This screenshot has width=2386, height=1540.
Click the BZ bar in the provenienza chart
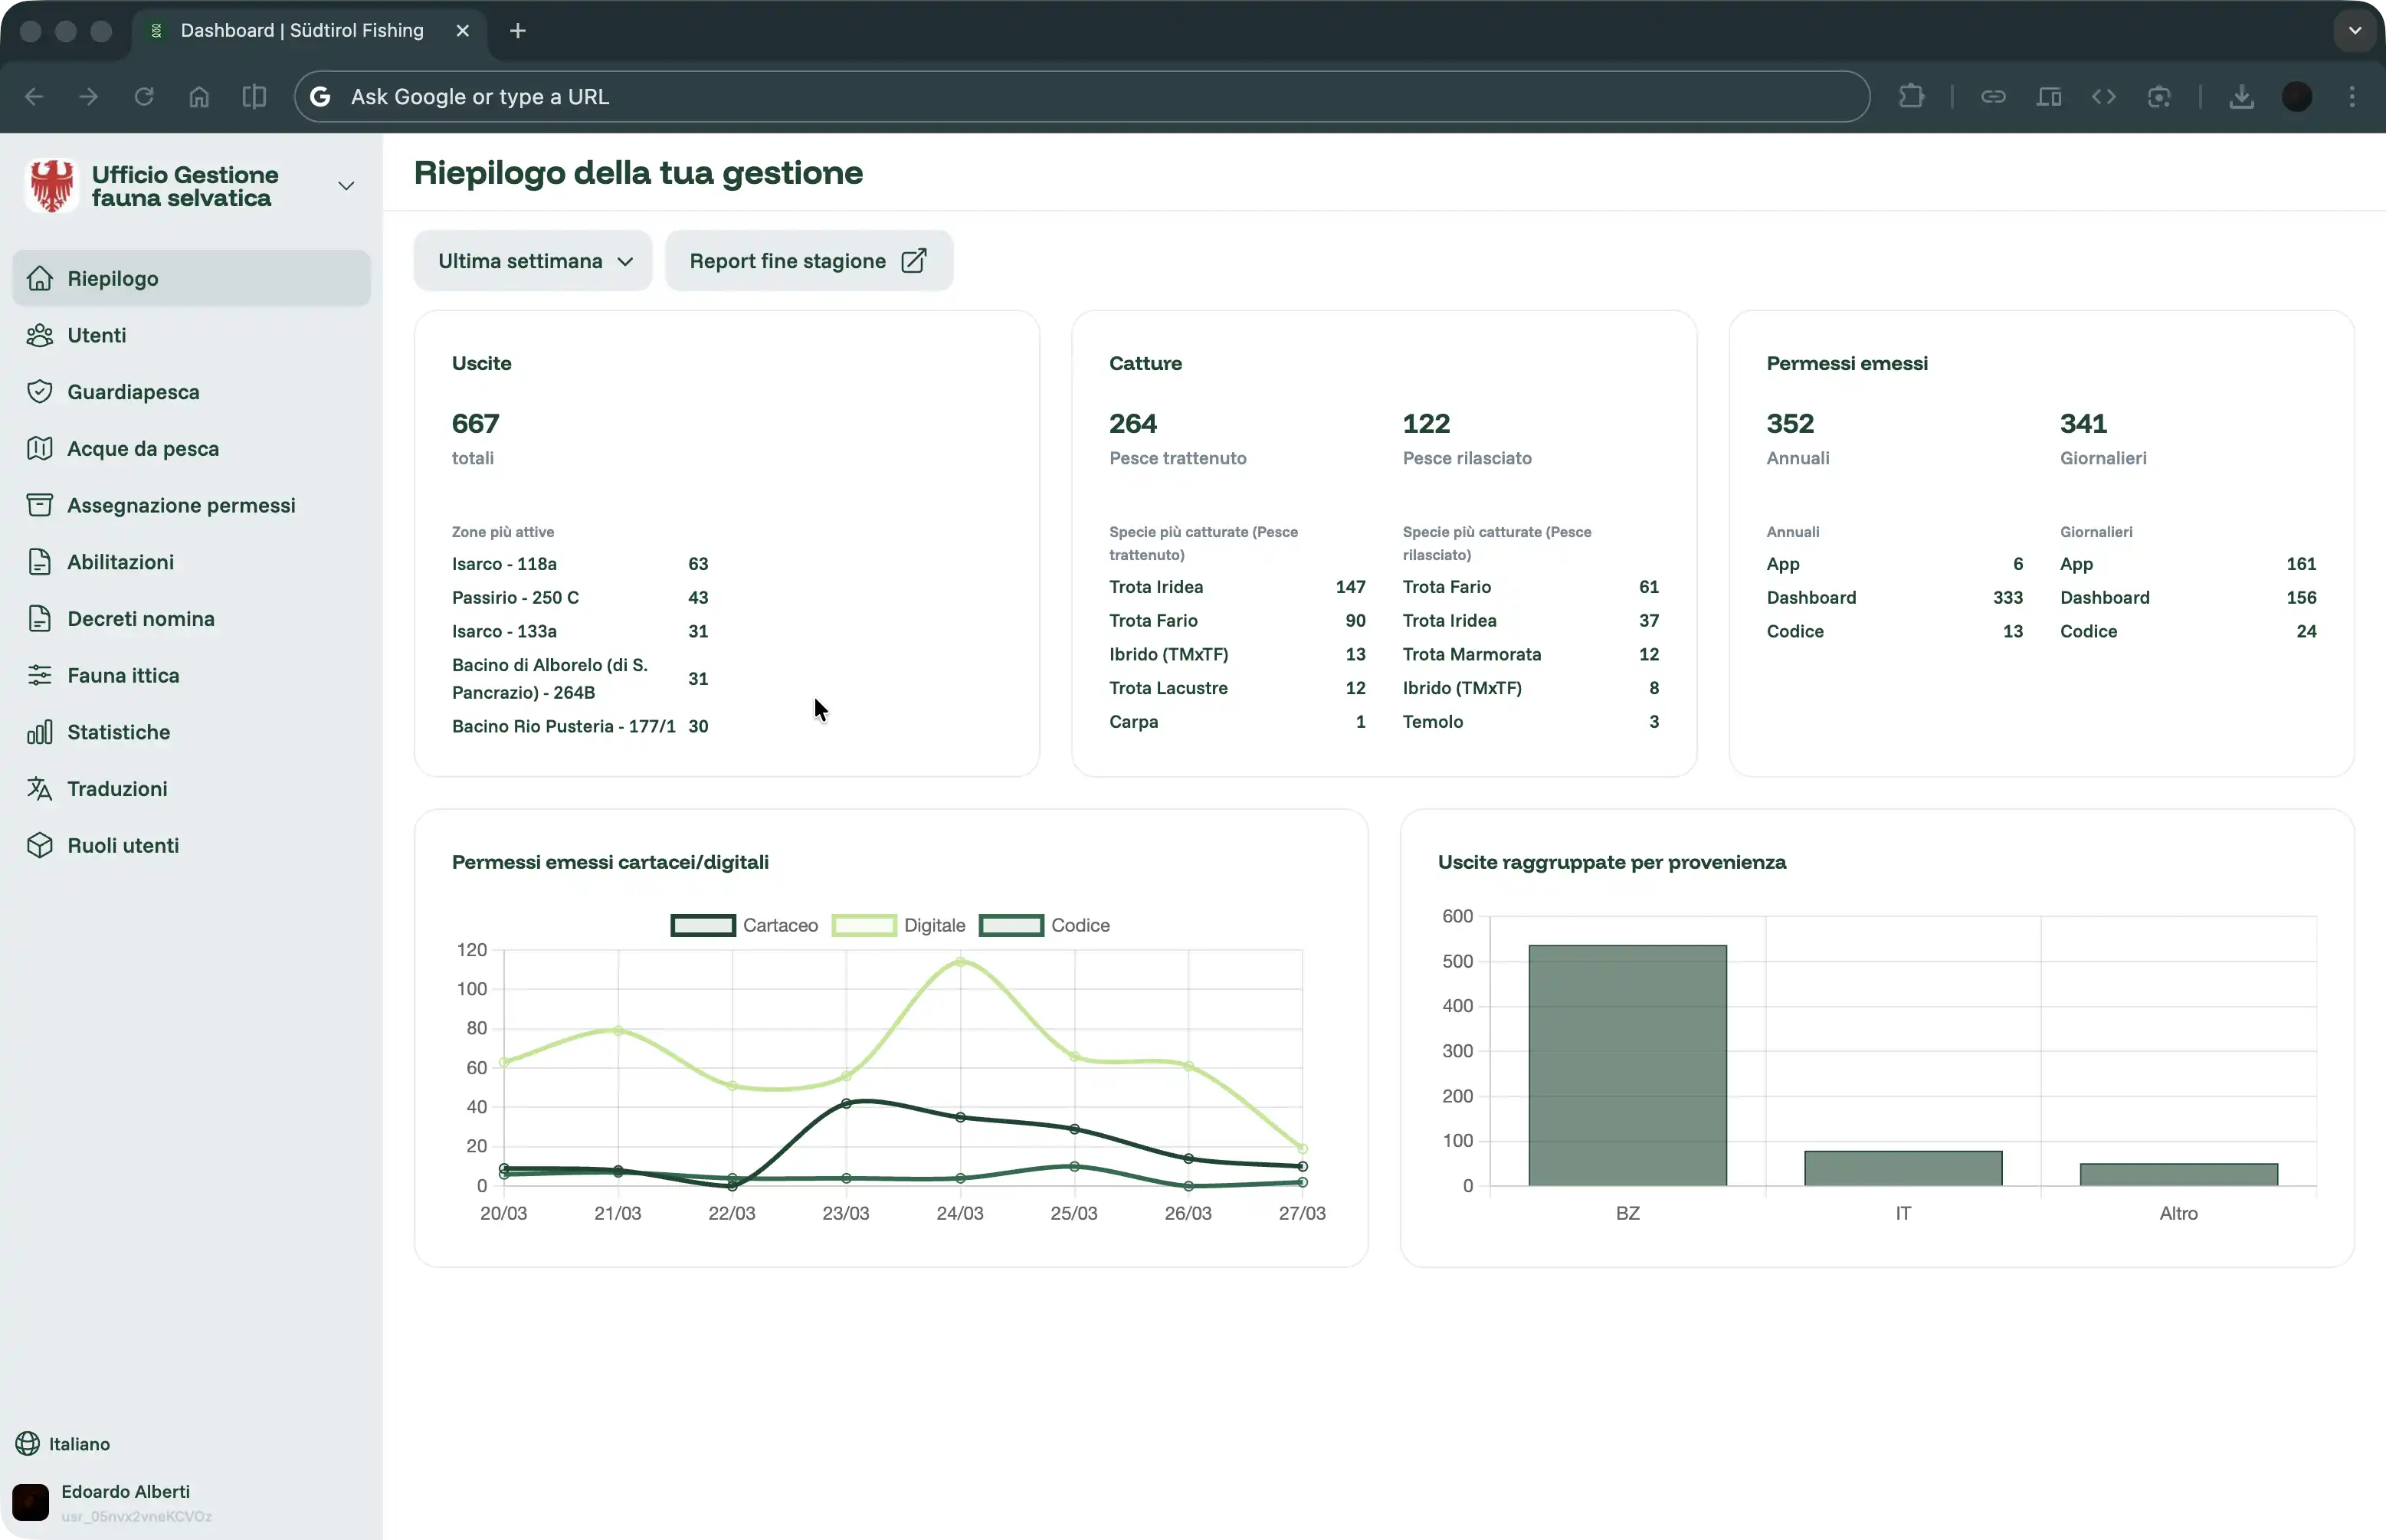[1627, 1065]
